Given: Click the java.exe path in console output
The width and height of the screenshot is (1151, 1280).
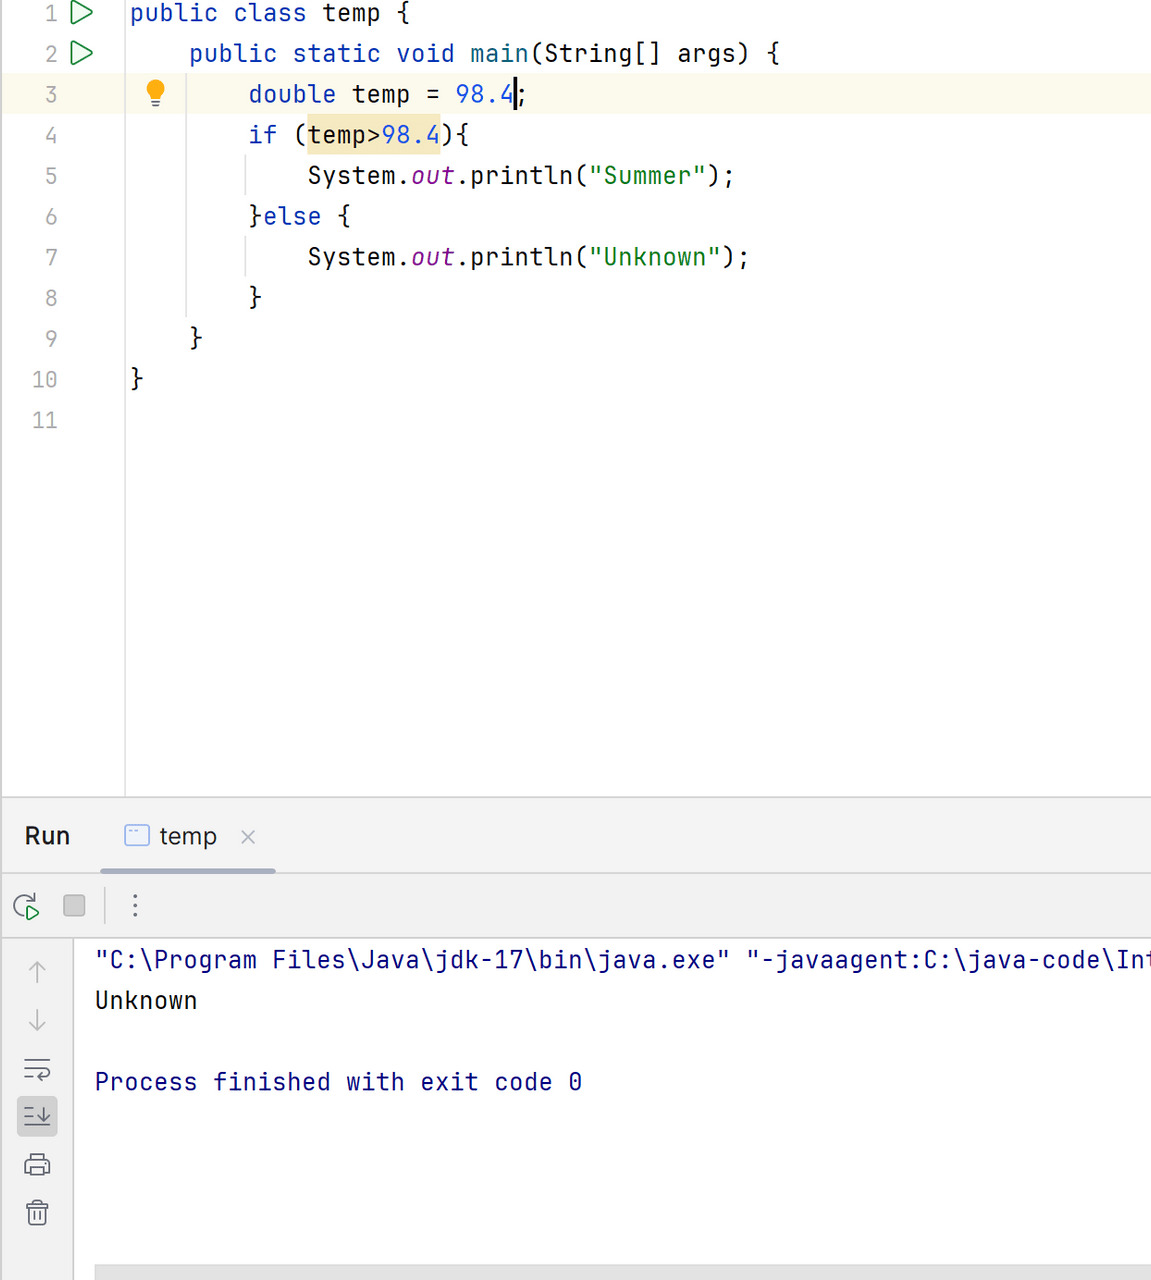Looking at the screenshot, I should 411,960.
